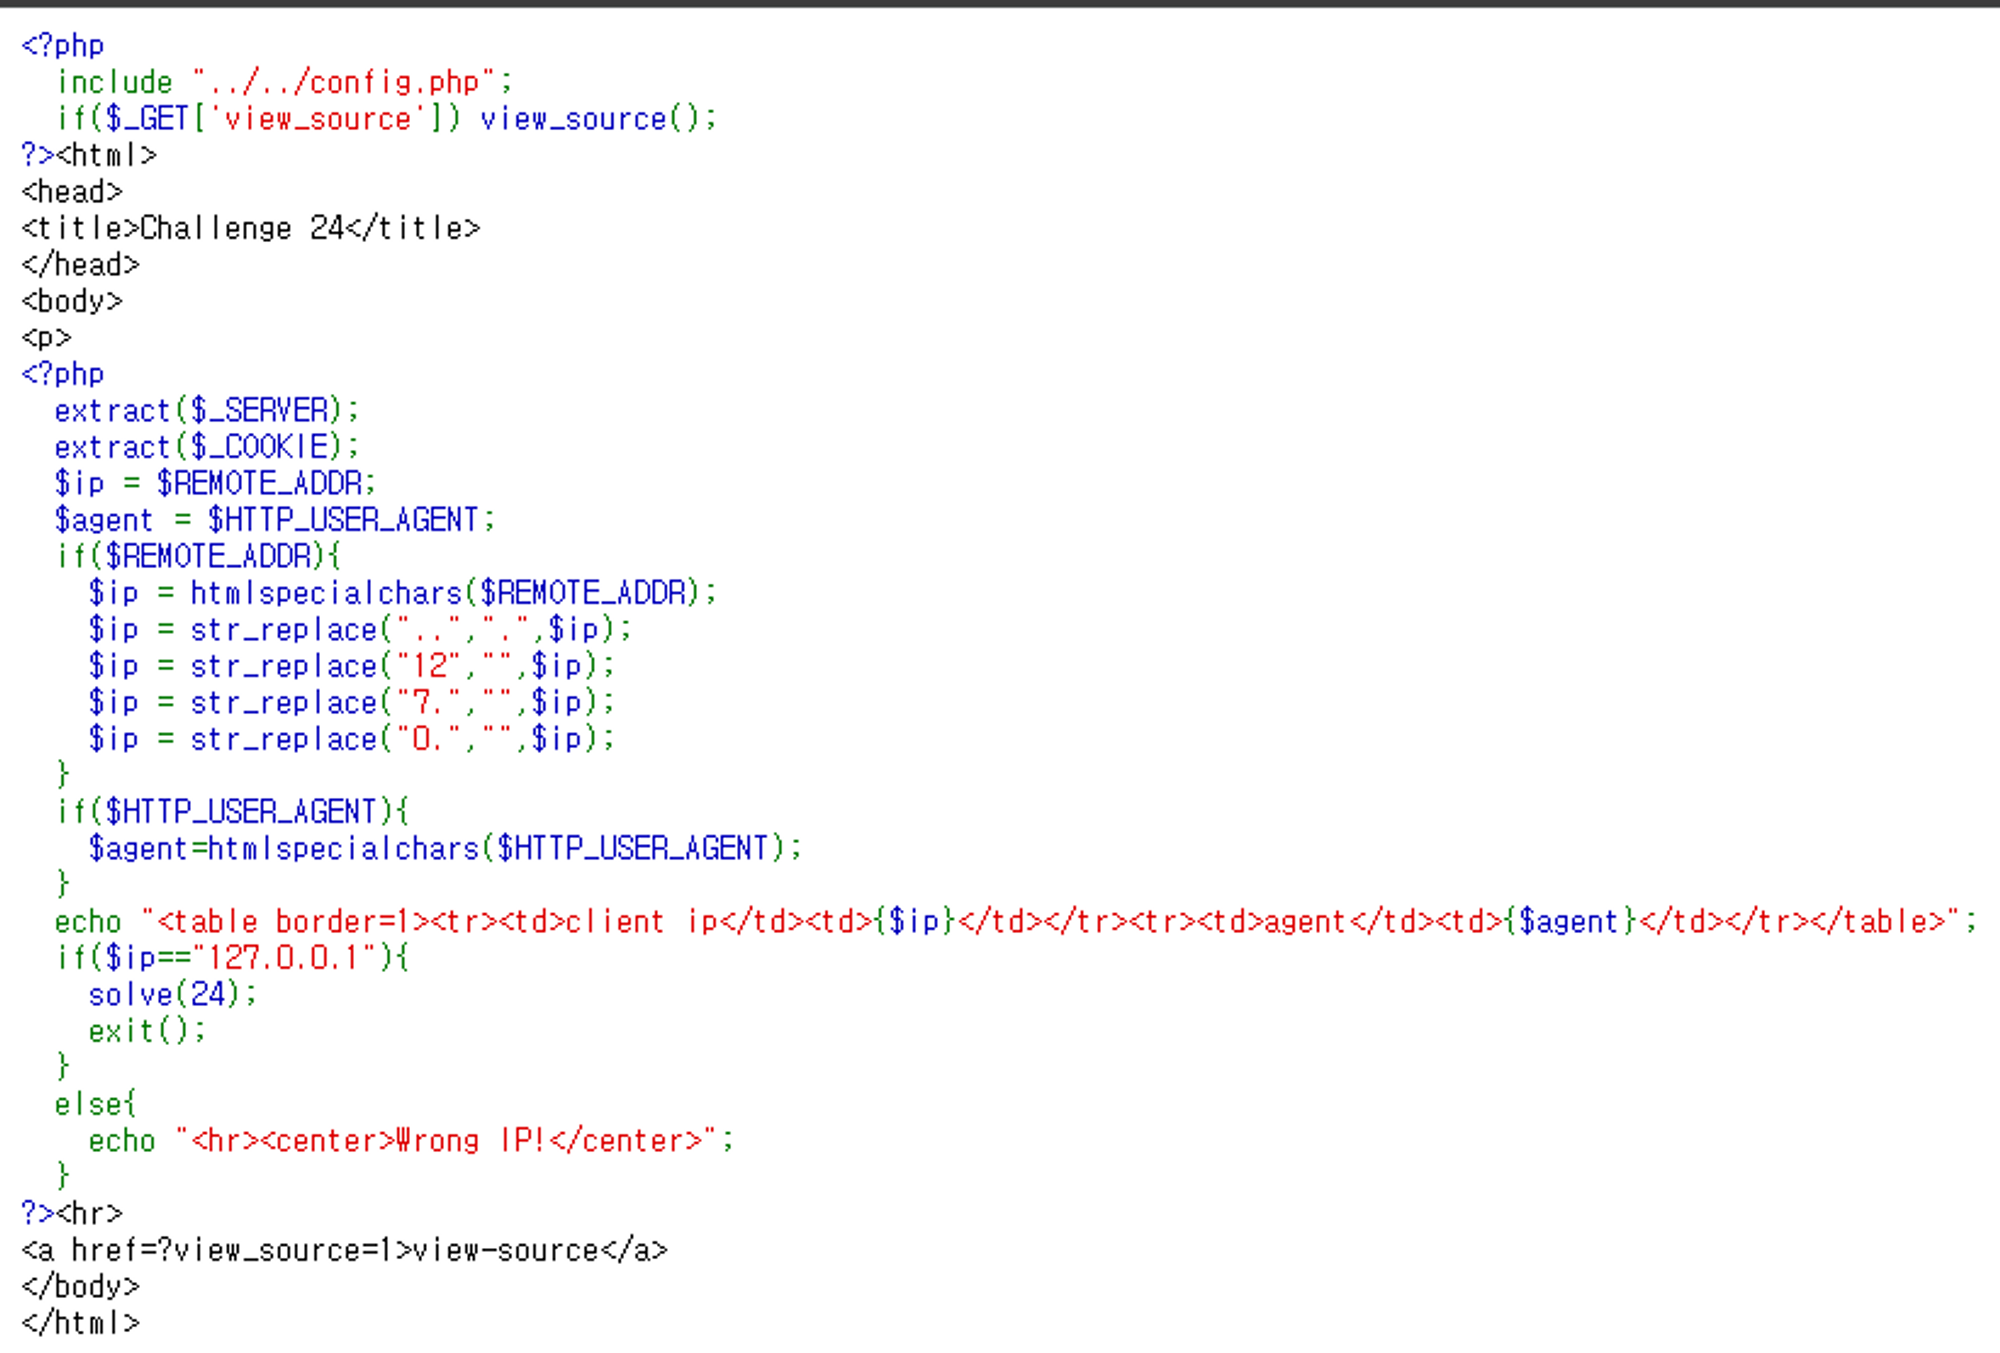Click the solve(24) call
Screen dimensions: 2000x1353
pyautogui.click(x=172, y=994)
